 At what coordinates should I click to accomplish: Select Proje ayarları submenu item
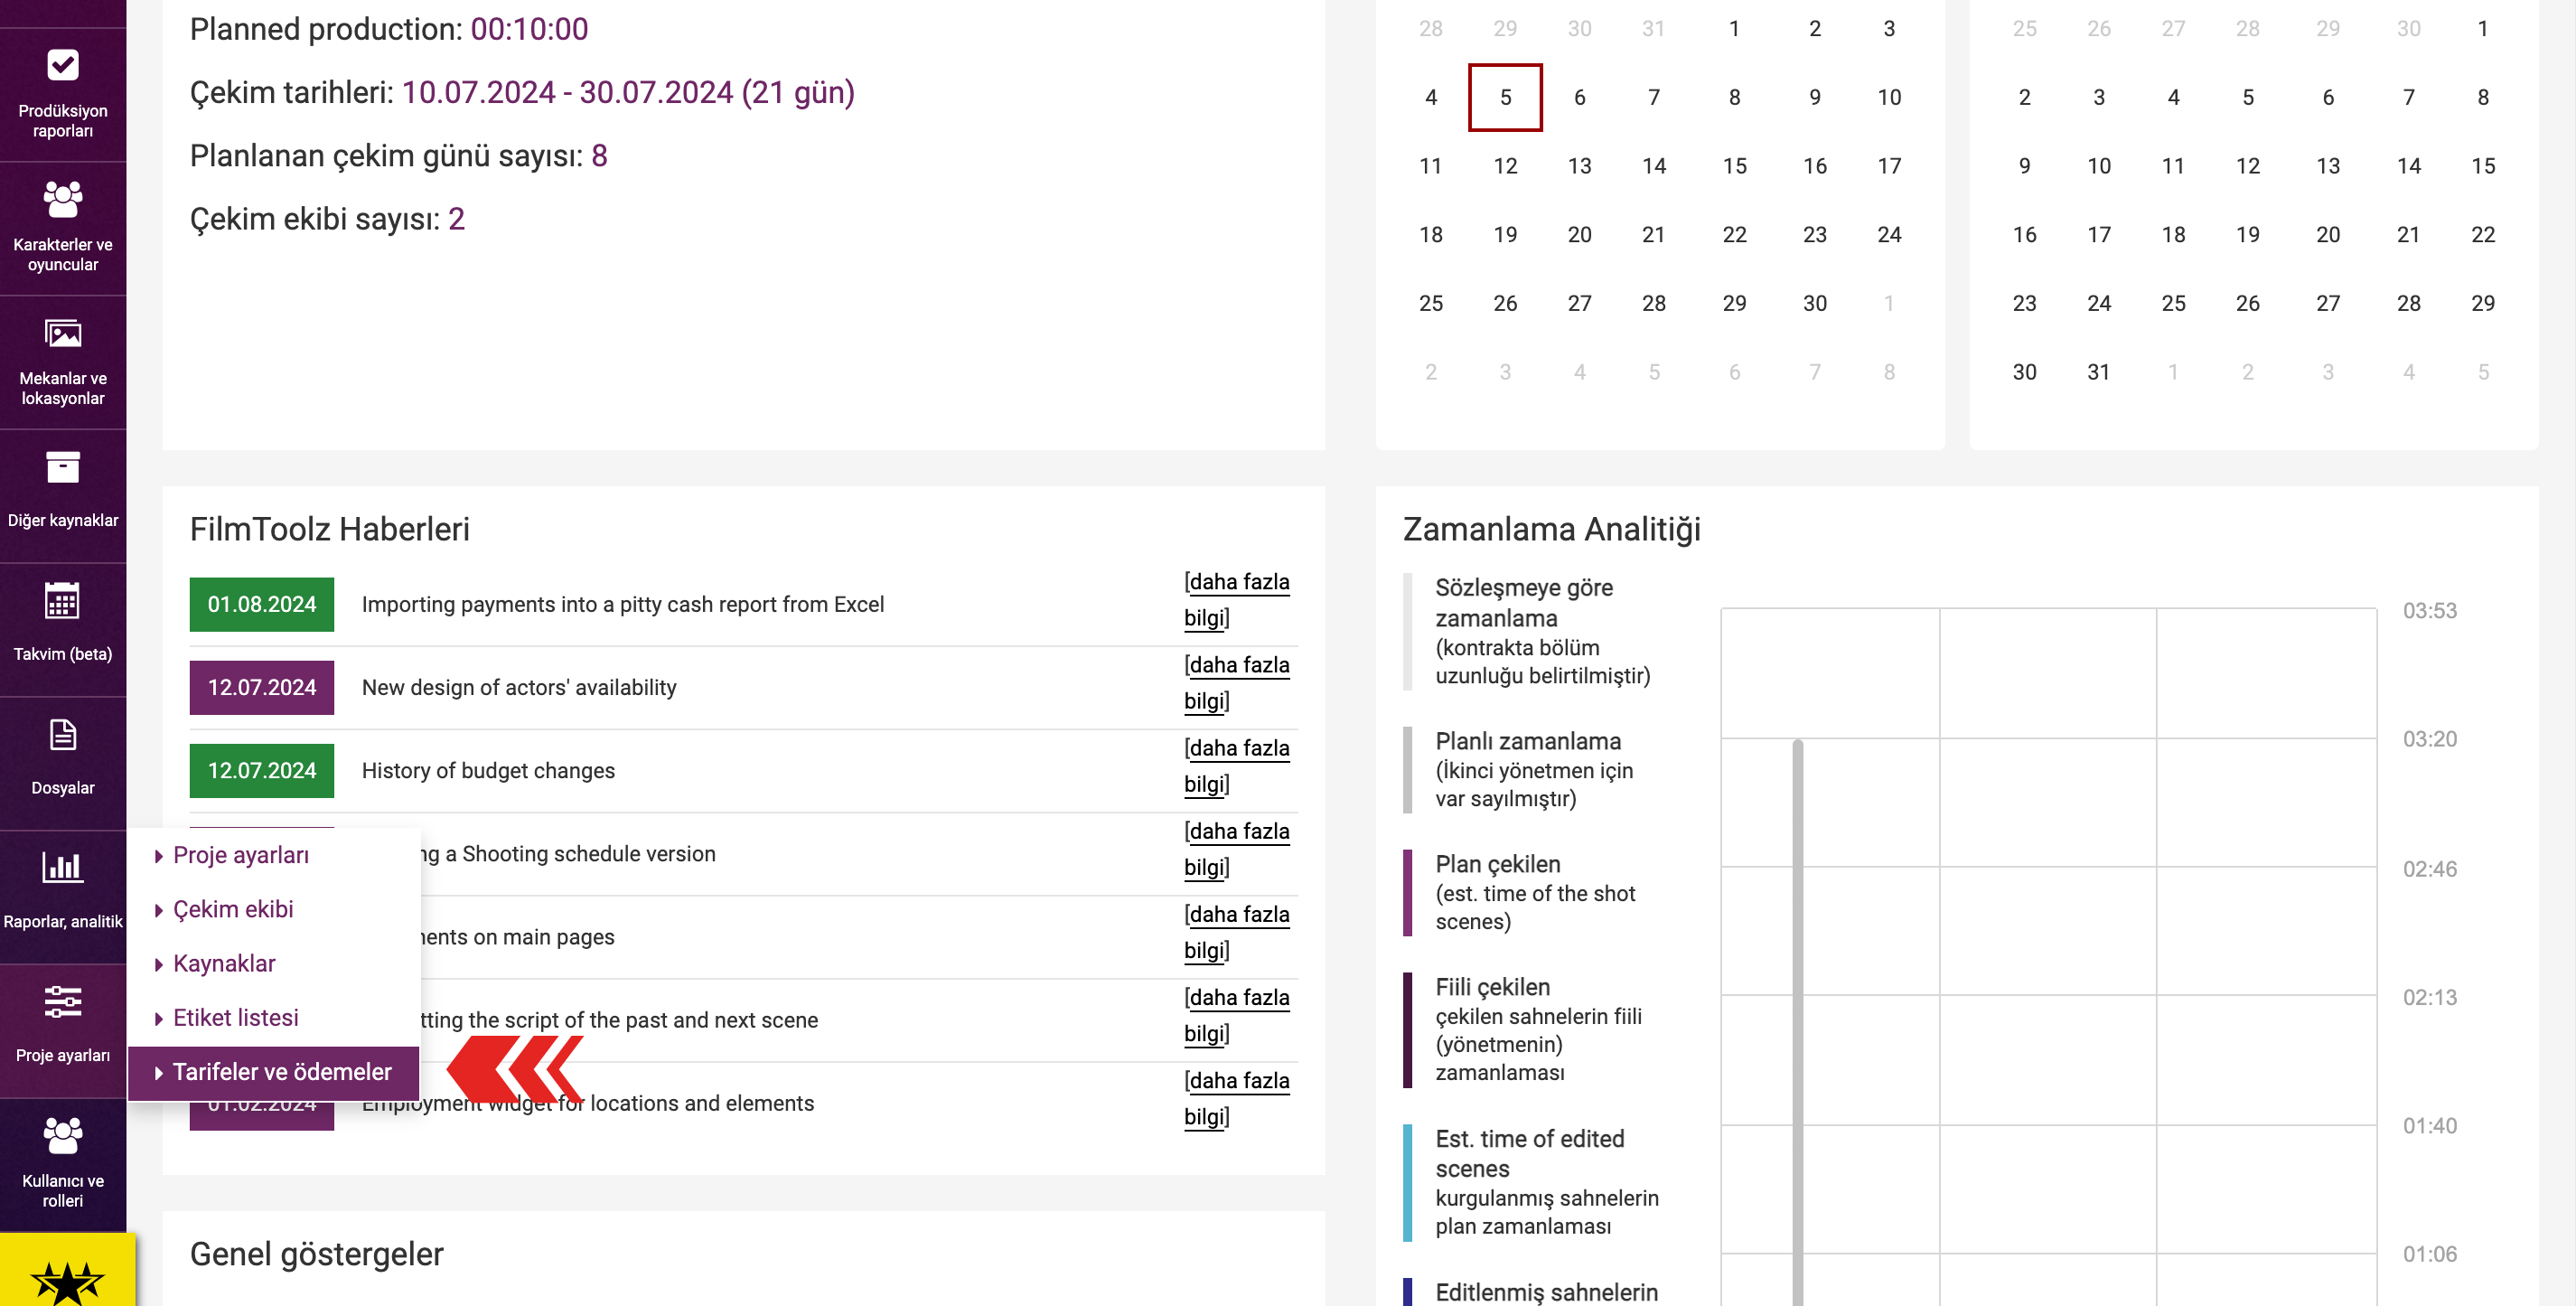[x=241, y=855]
